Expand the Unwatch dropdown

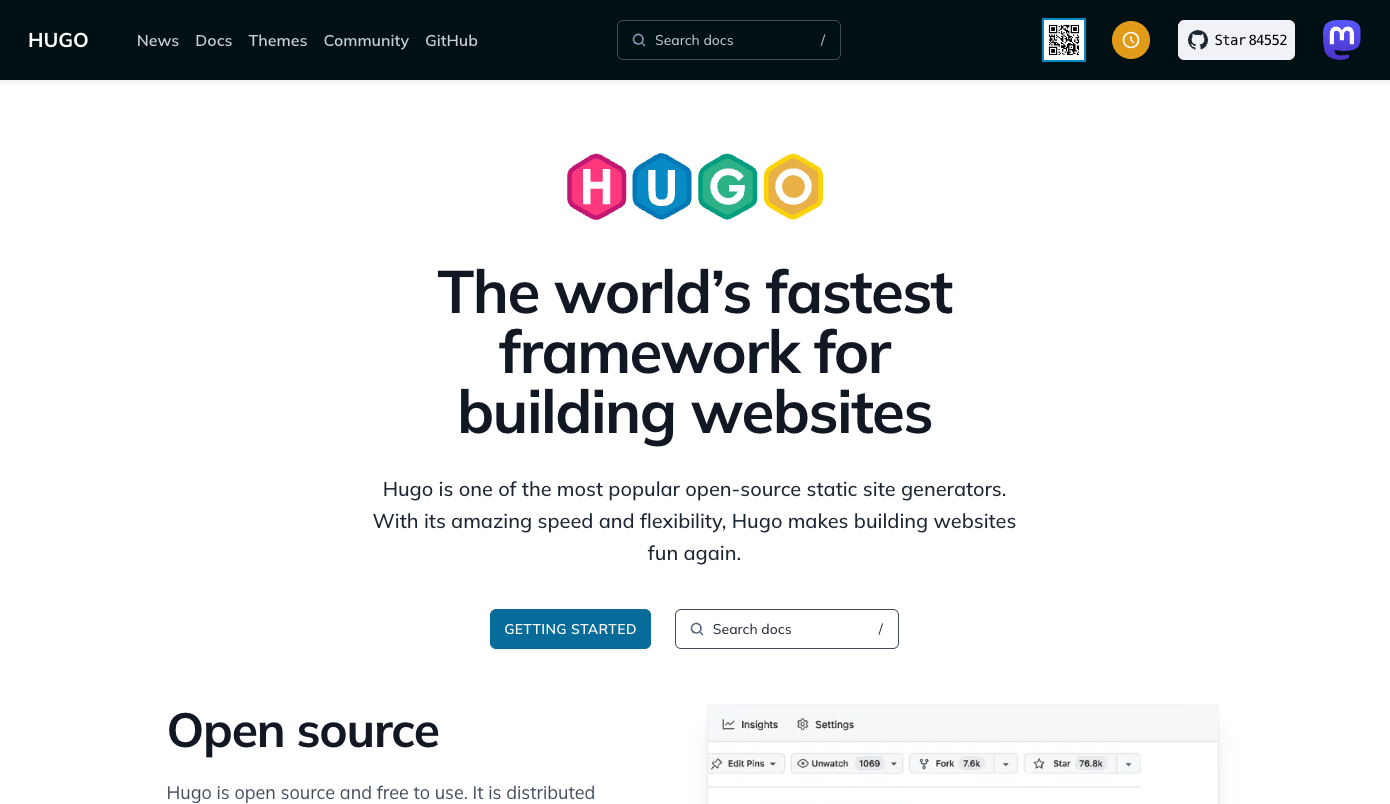pos(847,763)
